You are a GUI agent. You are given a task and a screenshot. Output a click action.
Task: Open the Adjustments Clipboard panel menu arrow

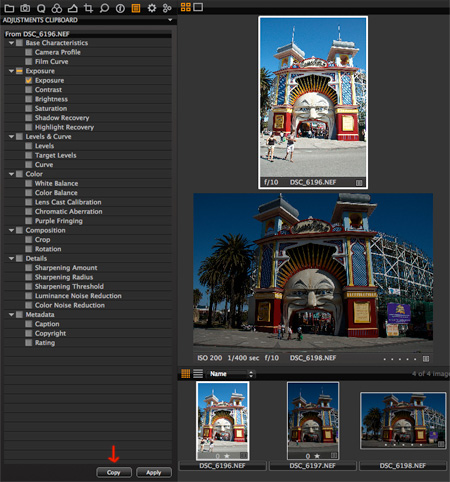[170, 20]
